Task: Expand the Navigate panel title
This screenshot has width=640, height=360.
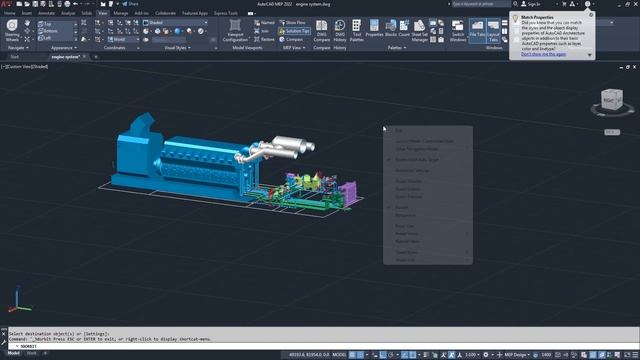Action: tap(18, 48)
